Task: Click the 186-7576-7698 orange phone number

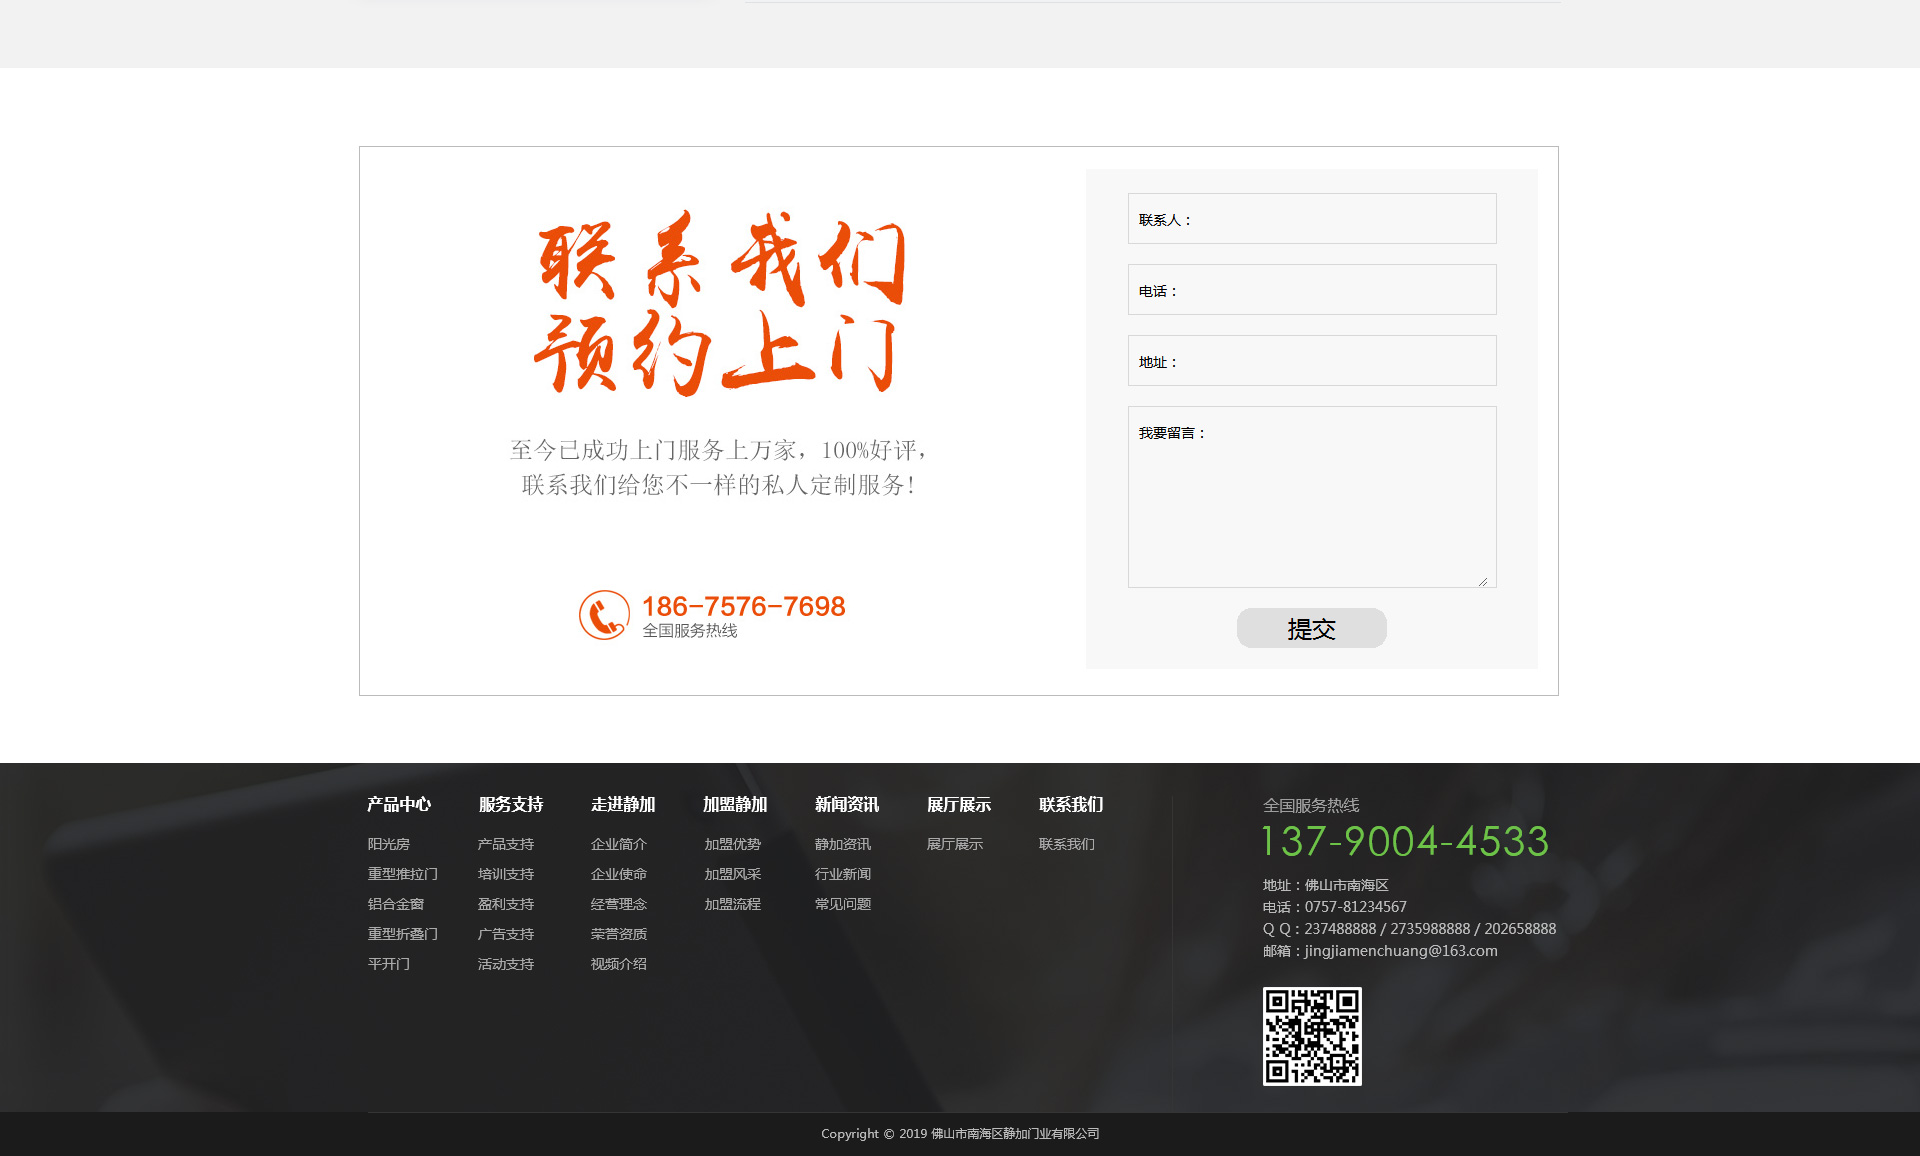Action: pos(743,606)
